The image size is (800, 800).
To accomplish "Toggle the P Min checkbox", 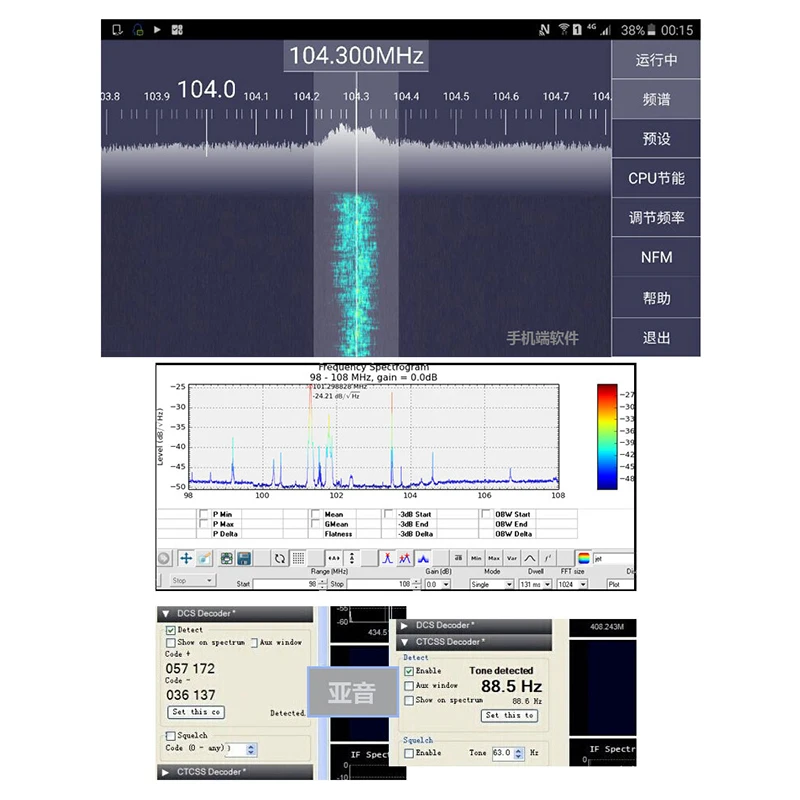I will click(204, 514).
